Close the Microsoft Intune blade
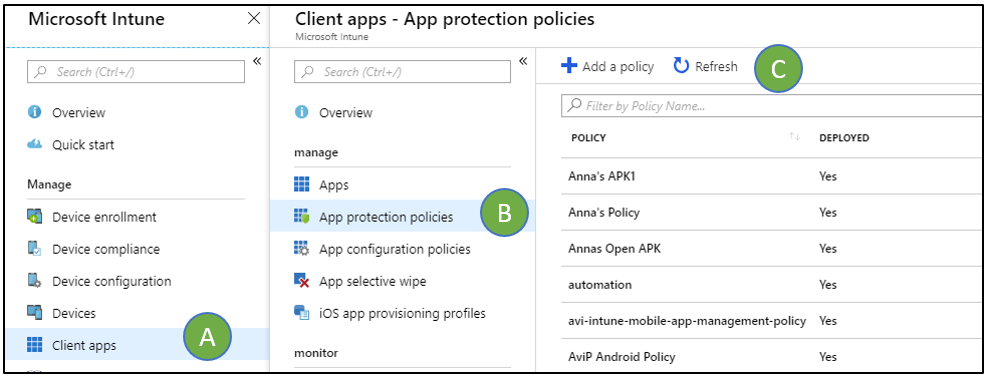 (x=254, y=19)
